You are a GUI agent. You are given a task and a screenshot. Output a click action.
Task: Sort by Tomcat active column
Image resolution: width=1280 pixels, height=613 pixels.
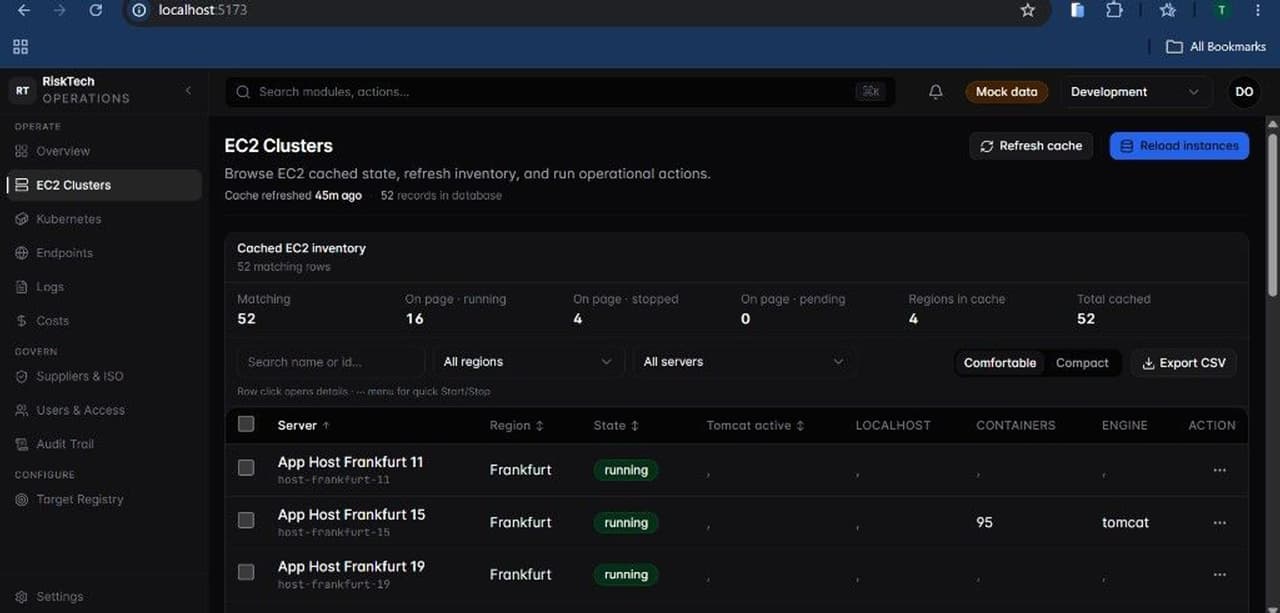point(755,425)
